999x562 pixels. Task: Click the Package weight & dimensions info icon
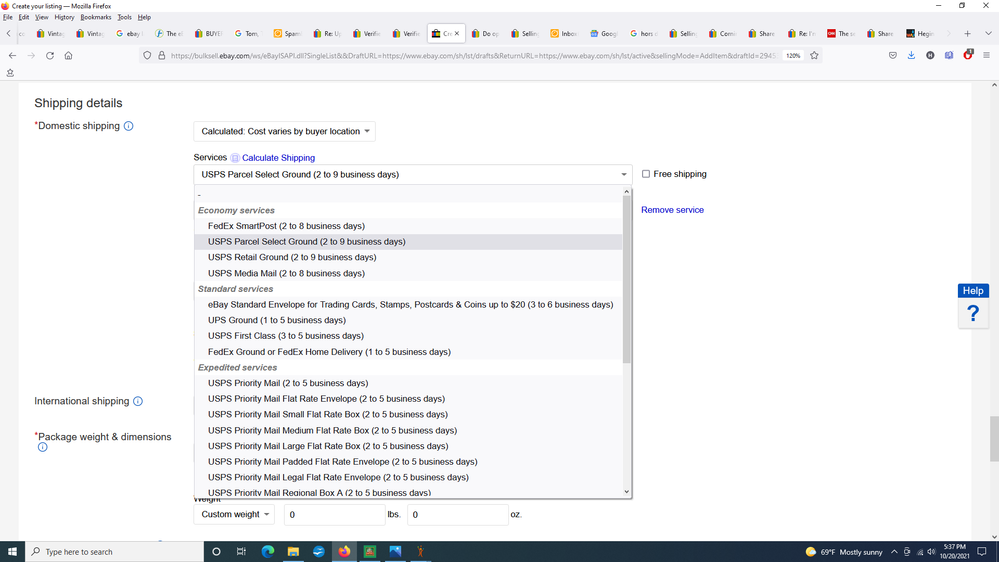42,447
